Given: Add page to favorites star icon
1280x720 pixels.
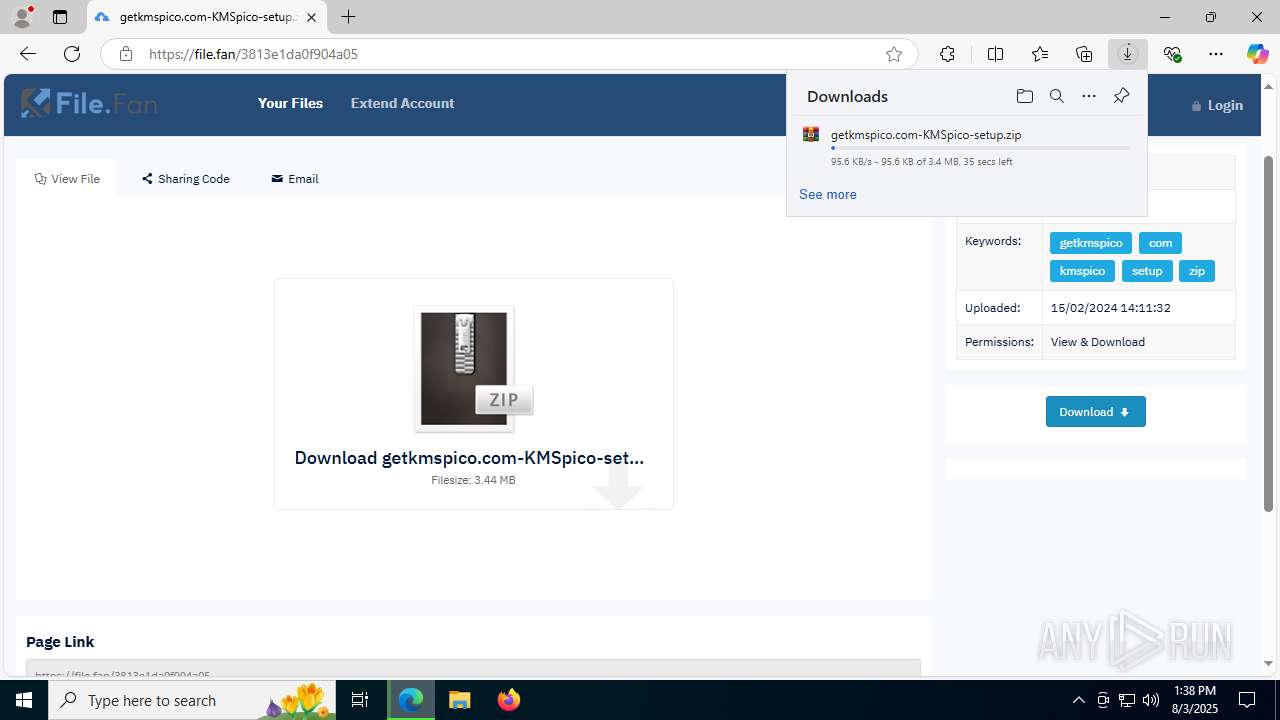Looking at the screenshot, I should click(894, 54).
